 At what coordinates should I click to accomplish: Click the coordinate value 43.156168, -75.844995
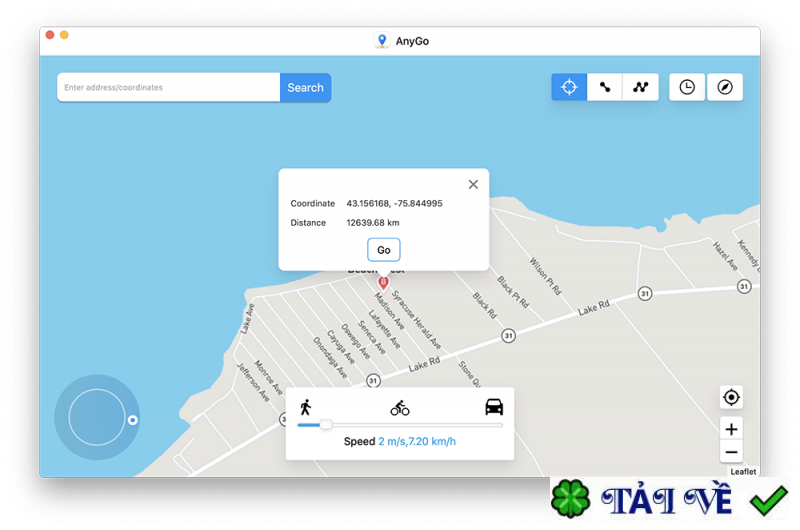click(x=394, y=204)
